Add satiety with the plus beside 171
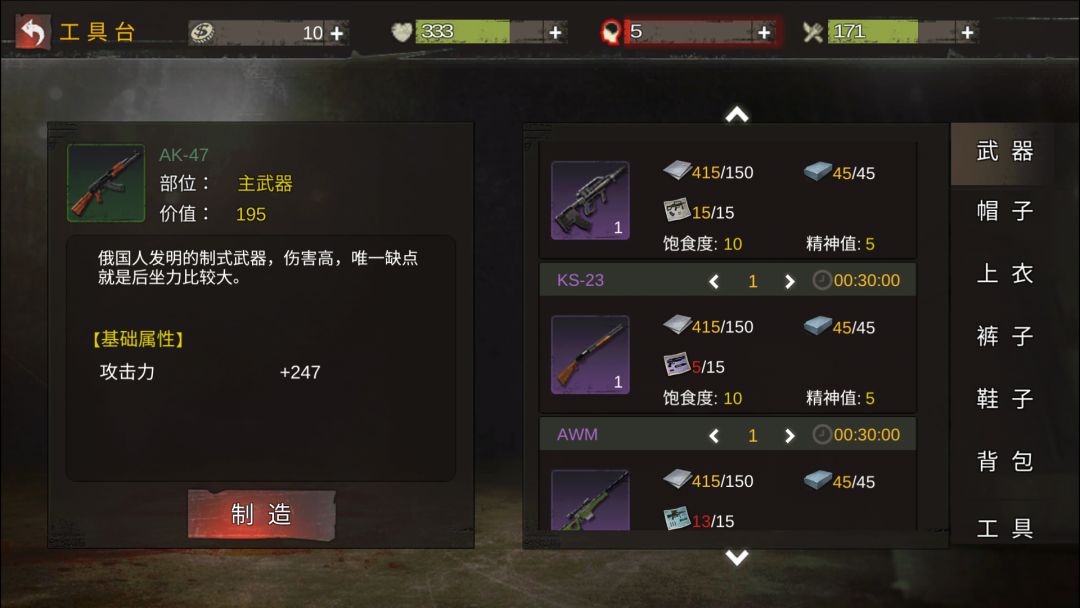The width and height of the screenshot is (1080, 608). (967, 32)
